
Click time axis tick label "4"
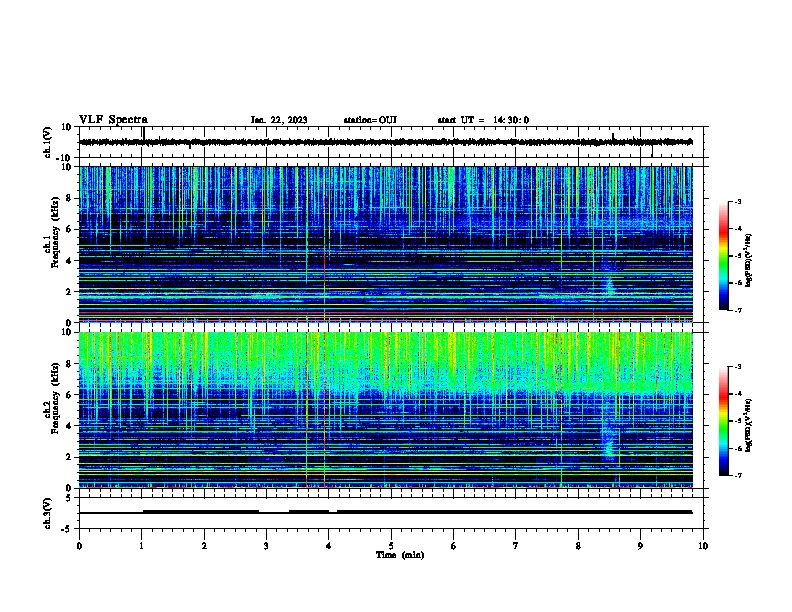coord(329,546)
